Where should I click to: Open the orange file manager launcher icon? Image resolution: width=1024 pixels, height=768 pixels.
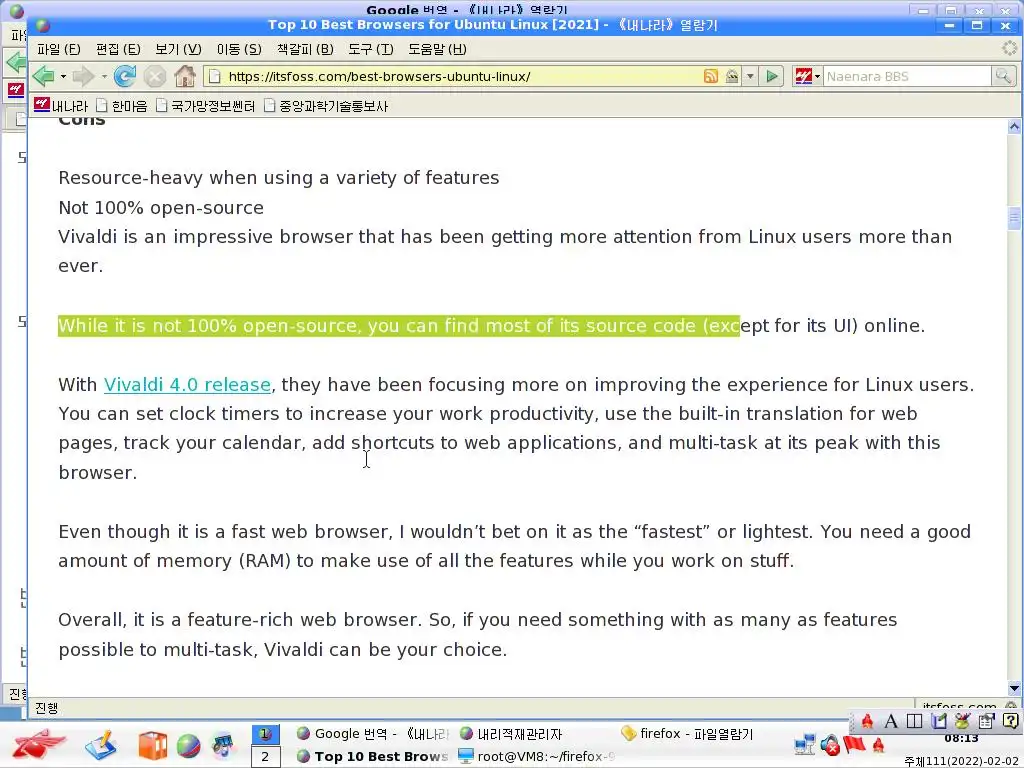point(152,745)
